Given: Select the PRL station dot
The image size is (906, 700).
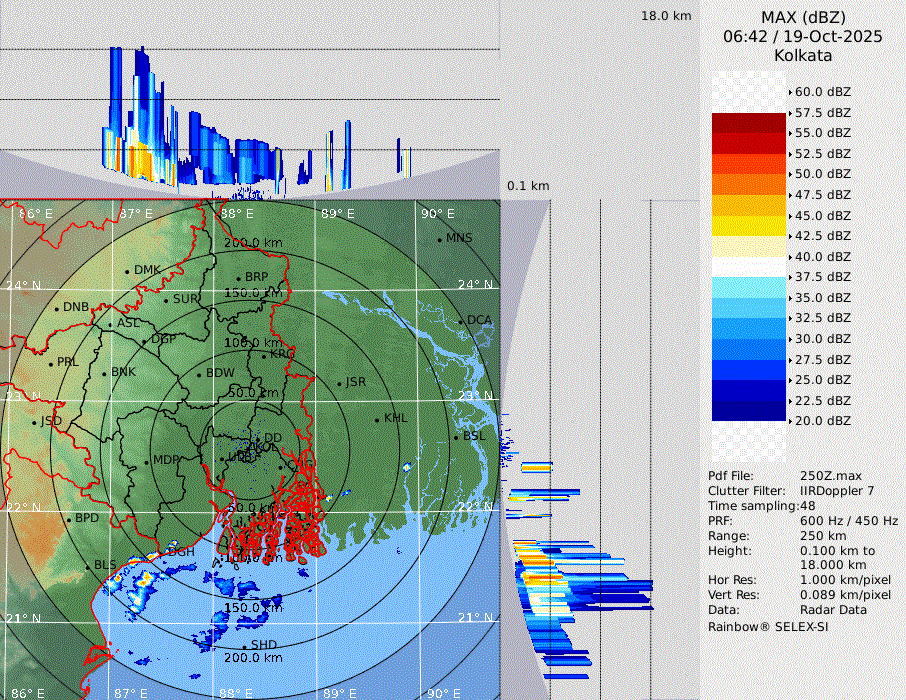Looking at the screenshot, I should [50, 363].
